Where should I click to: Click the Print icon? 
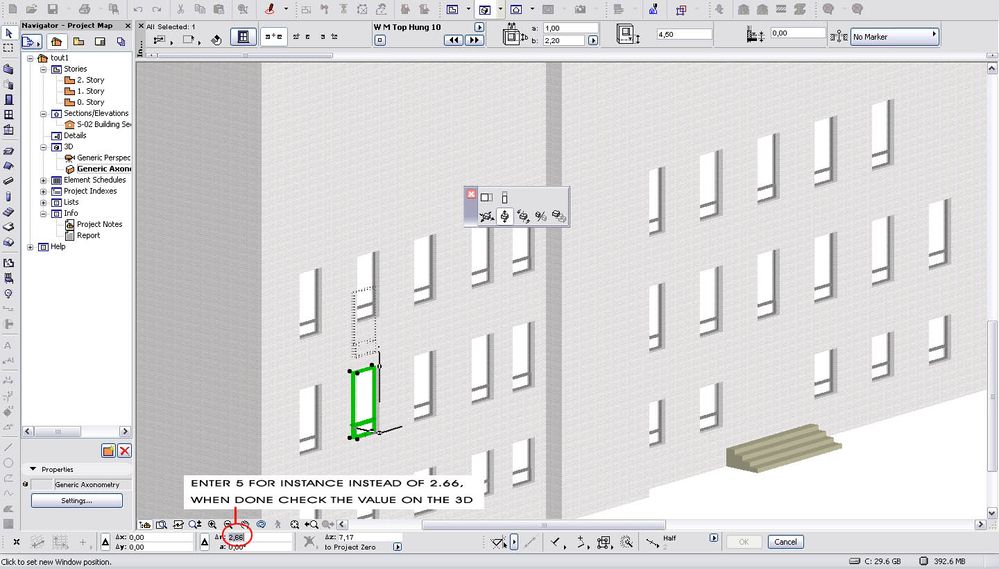tap(84, 9)
